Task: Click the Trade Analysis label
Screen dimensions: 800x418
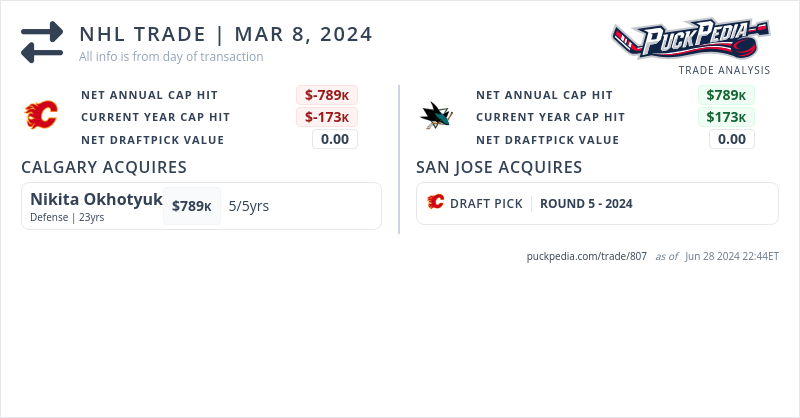Action: point(724,70)
